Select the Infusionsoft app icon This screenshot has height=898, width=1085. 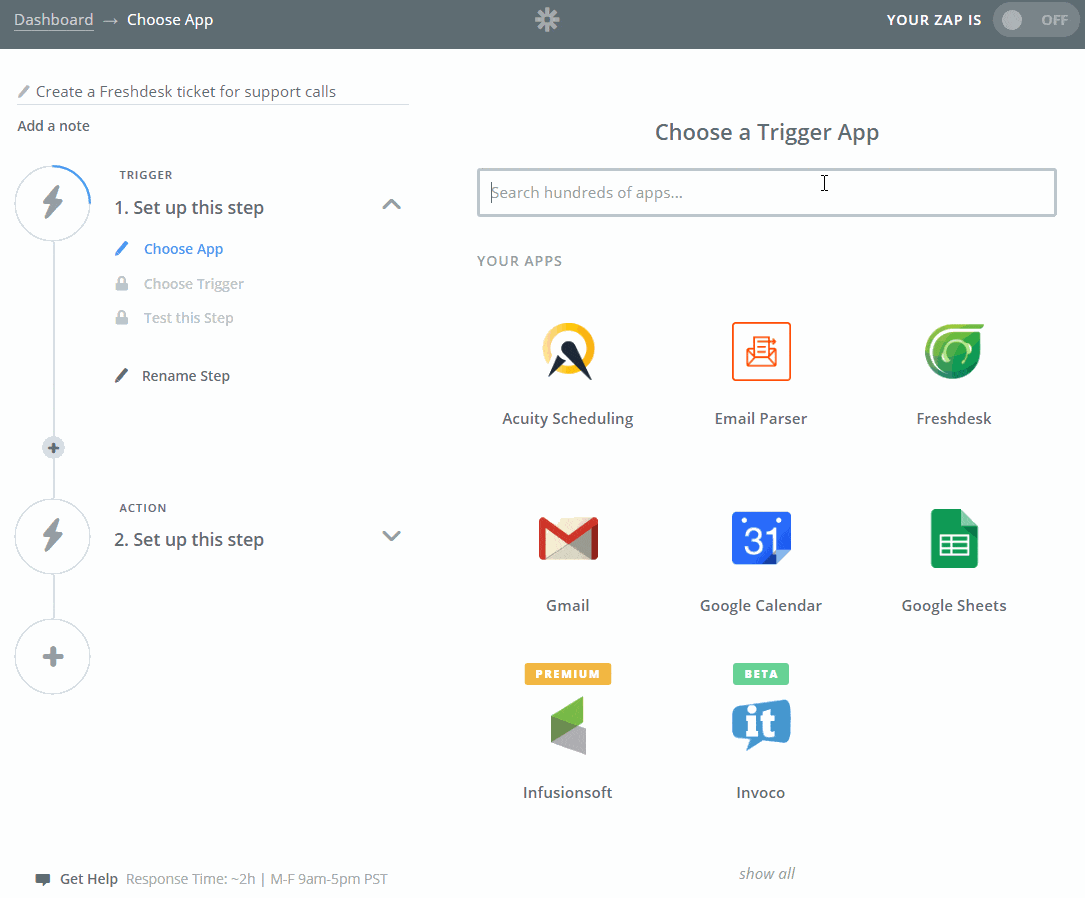point(568,725)
